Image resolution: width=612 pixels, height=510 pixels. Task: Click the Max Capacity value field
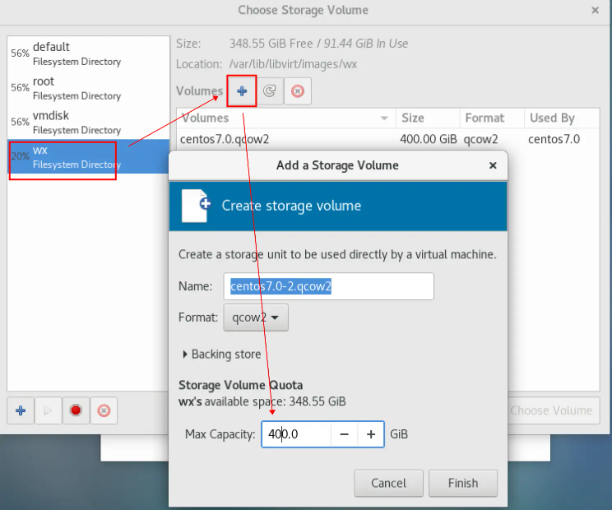296,434
